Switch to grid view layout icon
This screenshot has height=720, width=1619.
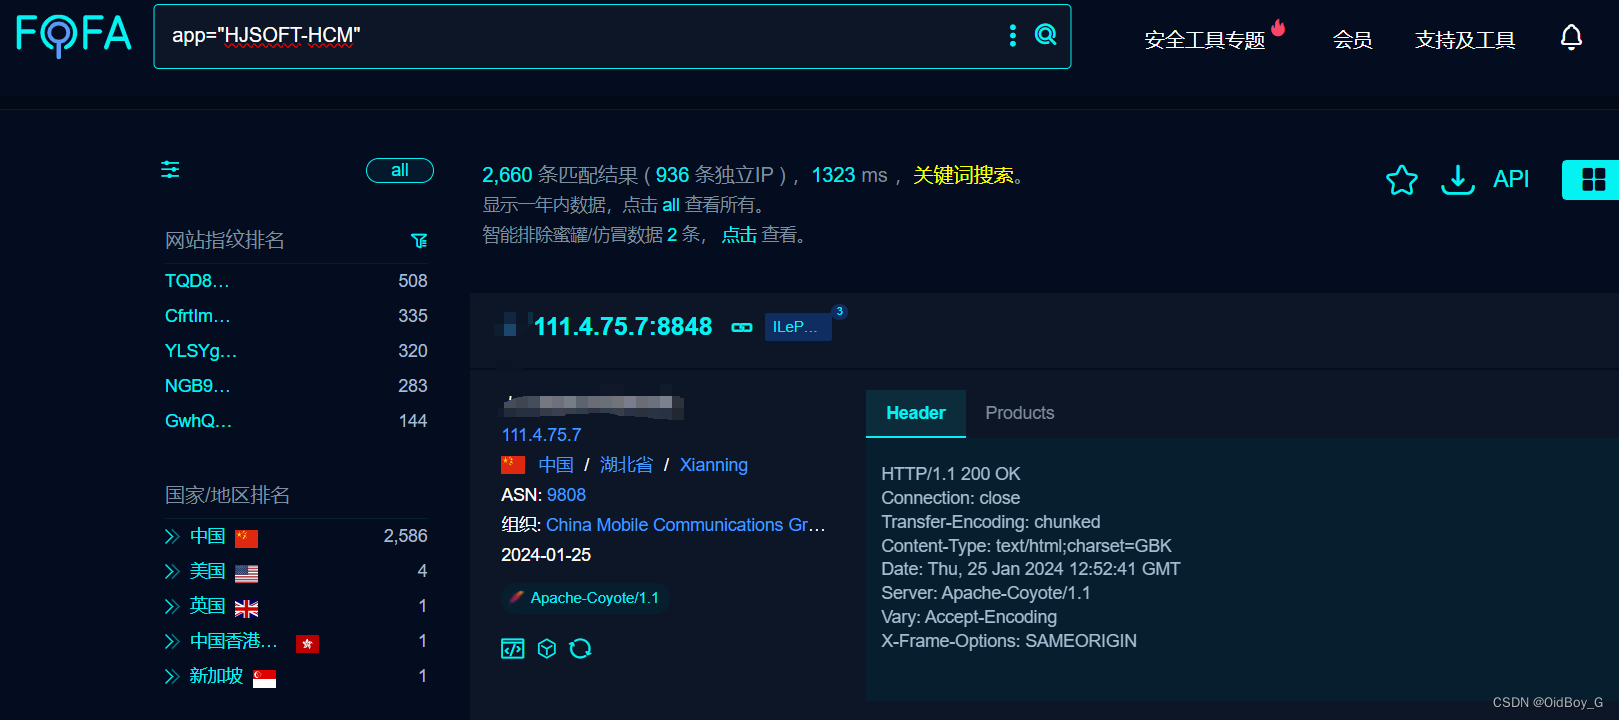coord(1593,180)
